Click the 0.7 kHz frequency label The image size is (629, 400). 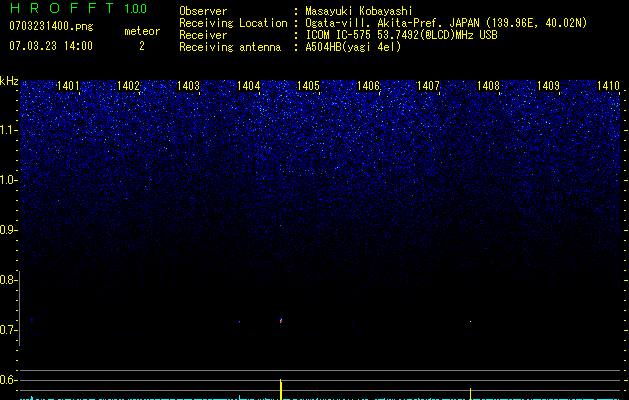pos(8,330)
